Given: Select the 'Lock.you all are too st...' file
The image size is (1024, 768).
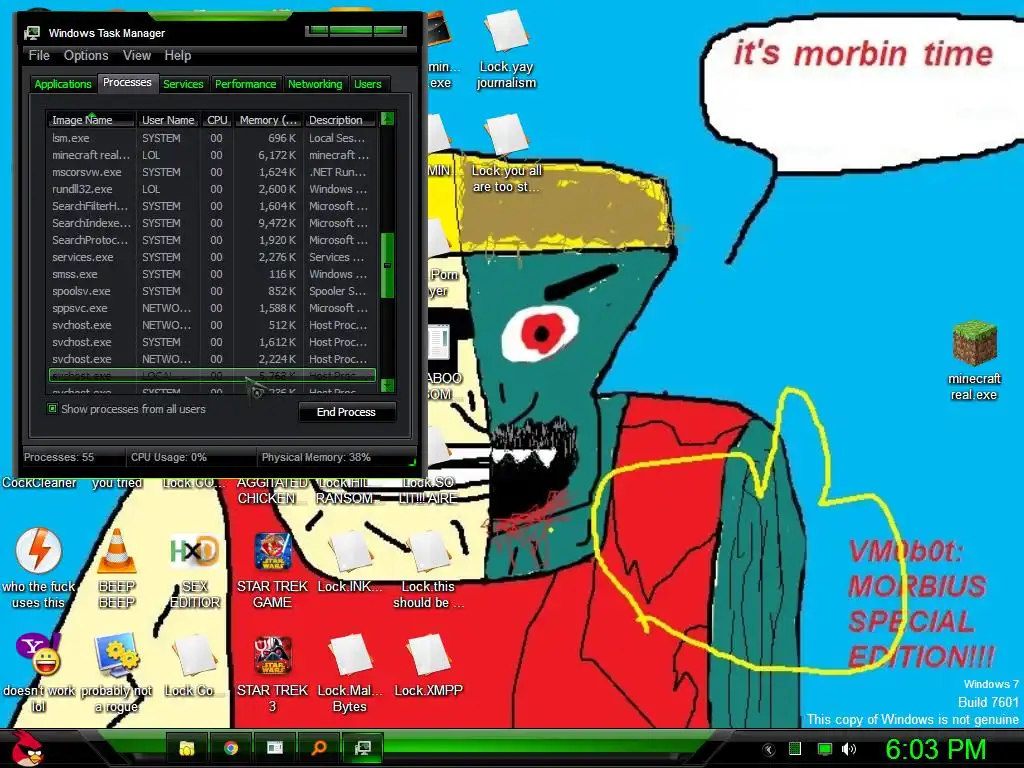Looking at the screenshot, I should (506, 154).
